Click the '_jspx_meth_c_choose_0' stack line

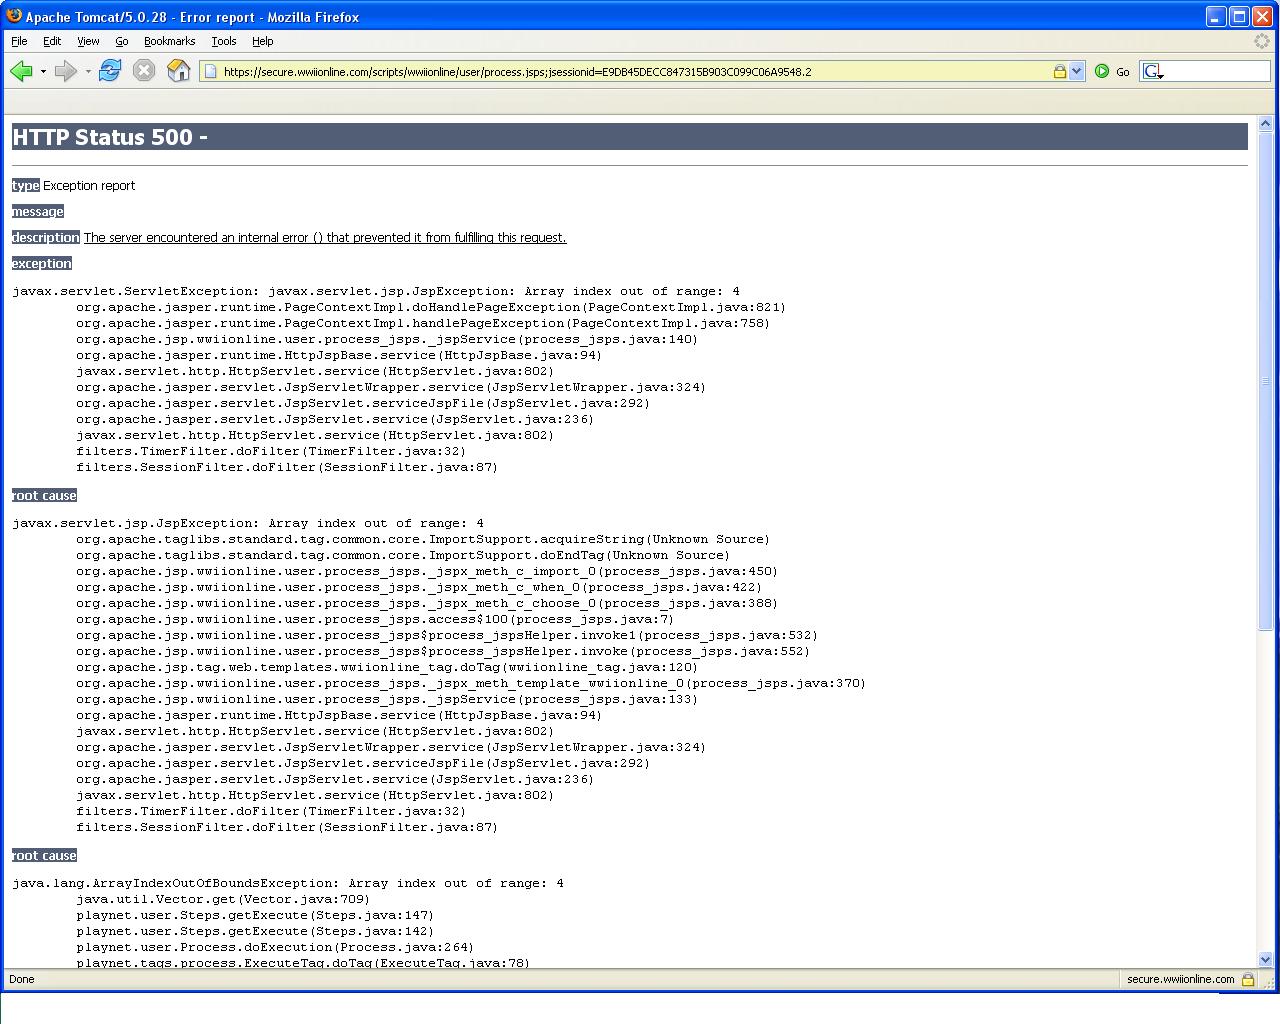(427, 604)
